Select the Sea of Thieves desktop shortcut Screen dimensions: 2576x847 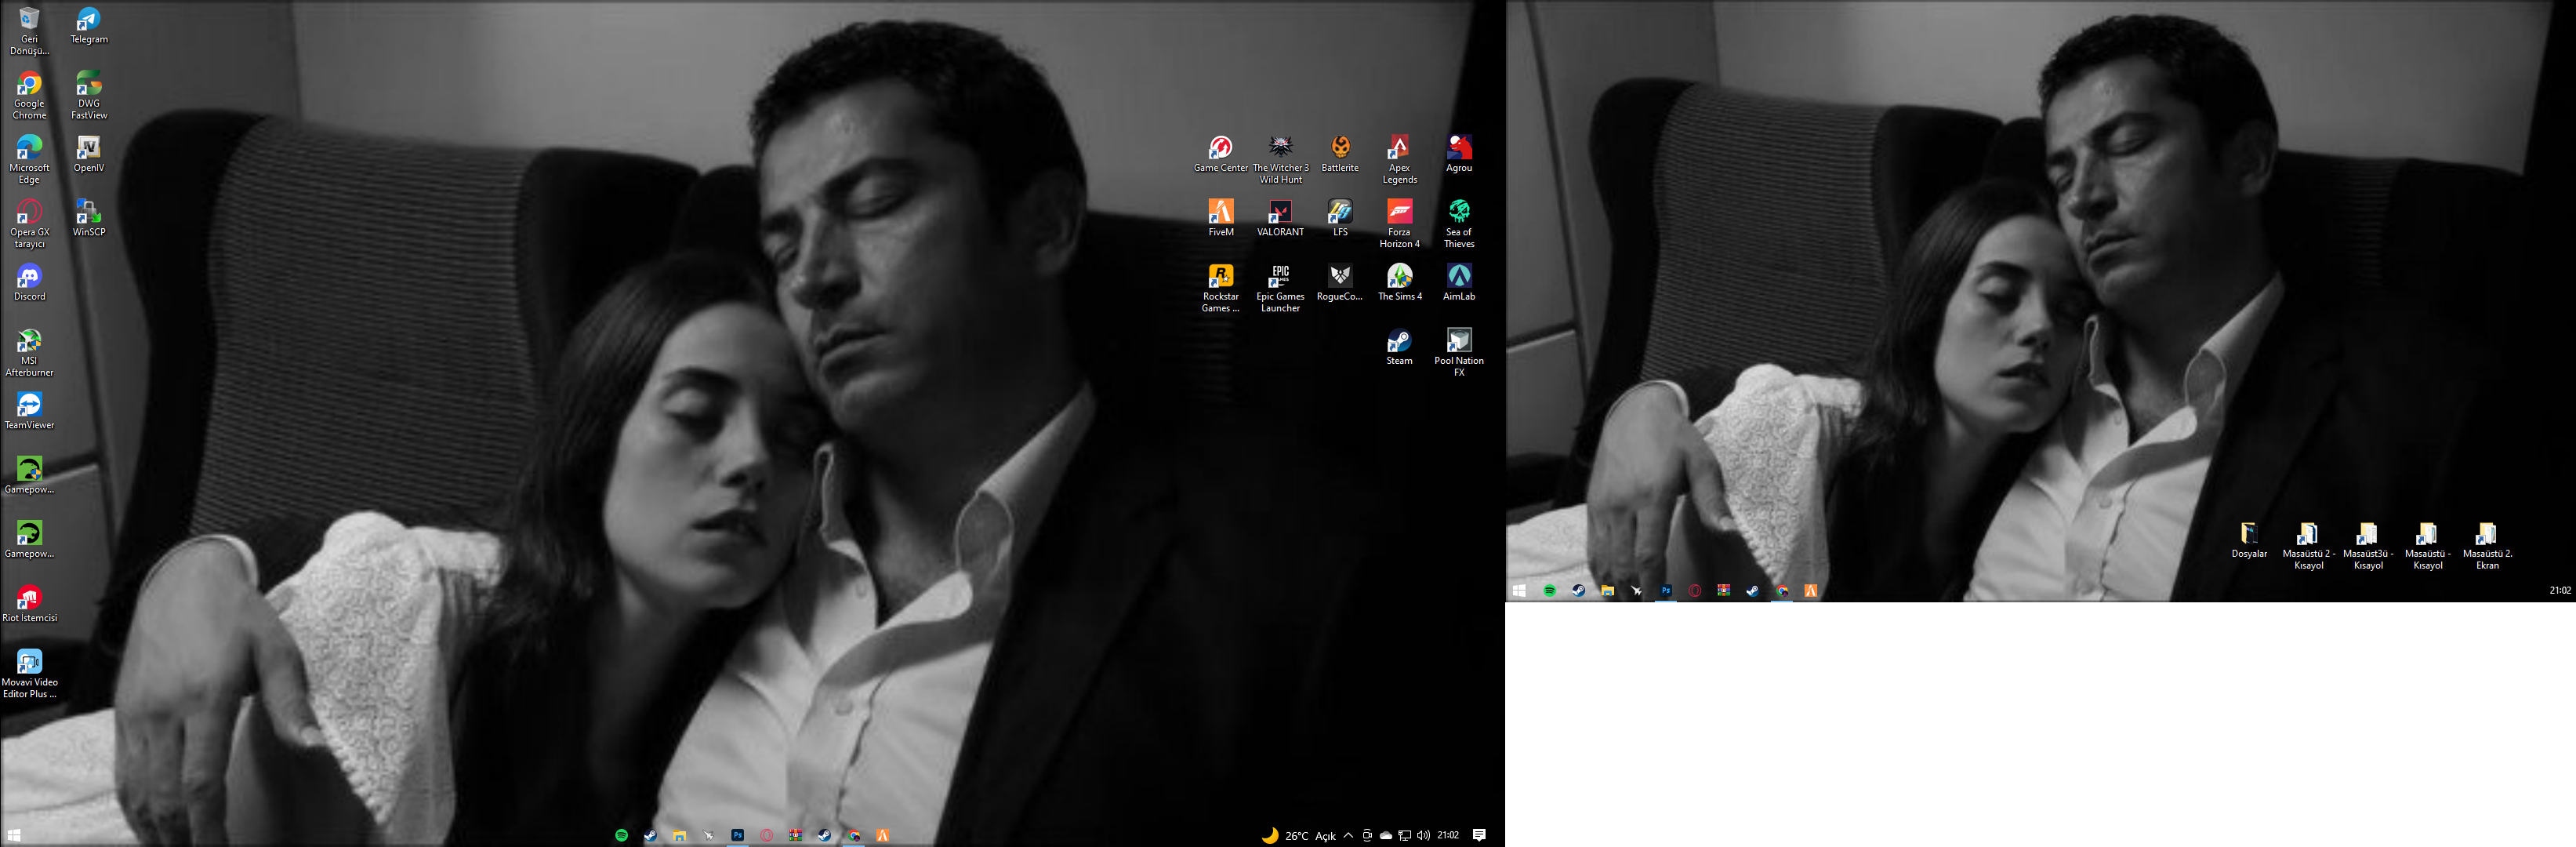(1459, 224)
